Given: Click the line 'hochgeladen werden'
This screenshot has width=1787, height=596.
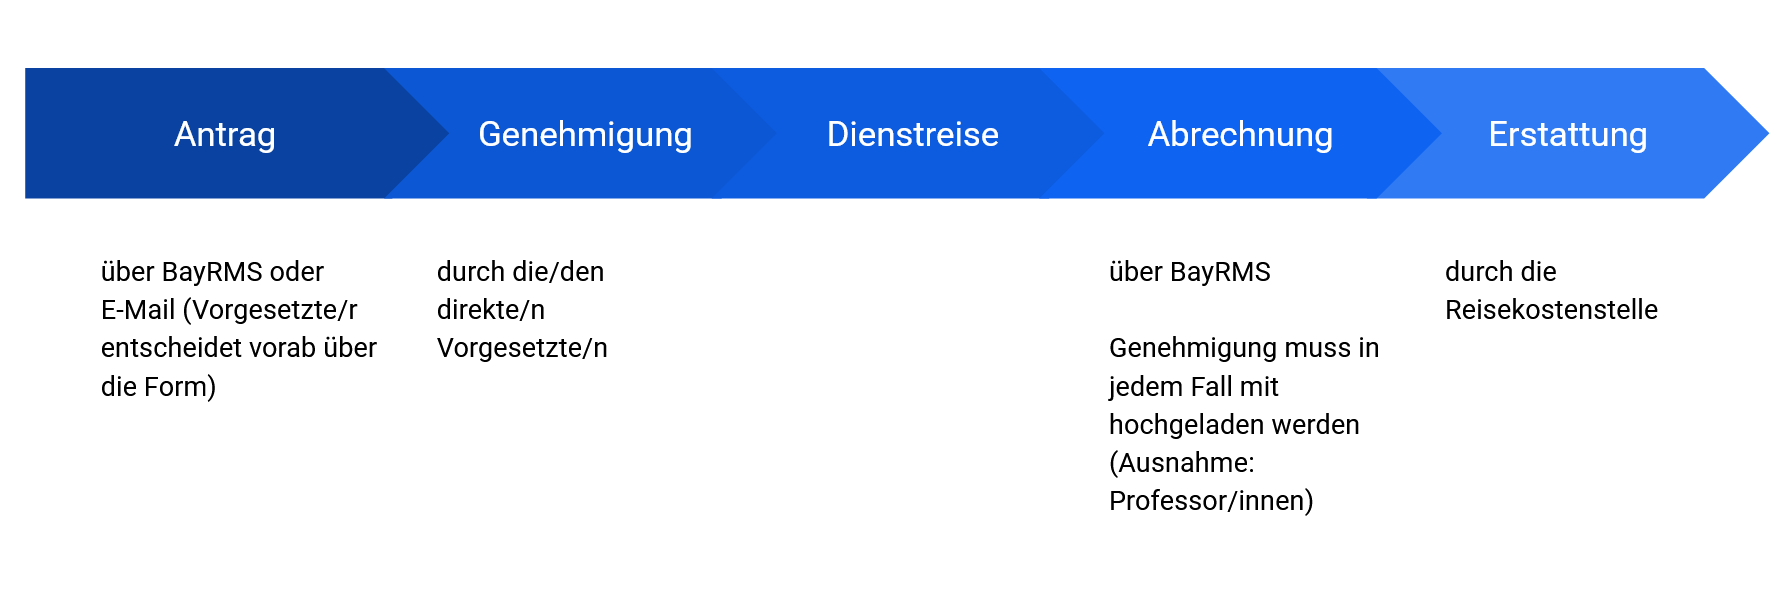Looking at the screenshot, I should point(1234,425).
